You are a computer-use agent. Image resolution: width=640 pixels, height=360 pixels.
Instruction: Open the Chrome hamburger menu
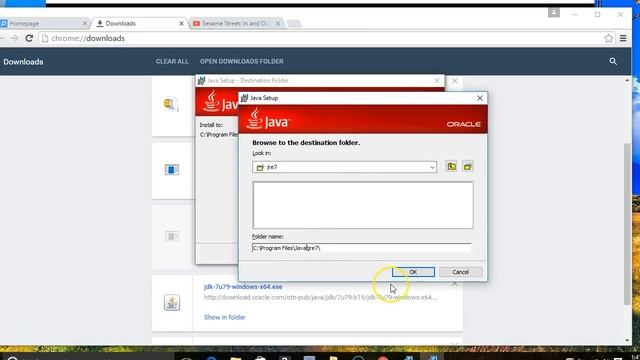[x=623, y=38]
